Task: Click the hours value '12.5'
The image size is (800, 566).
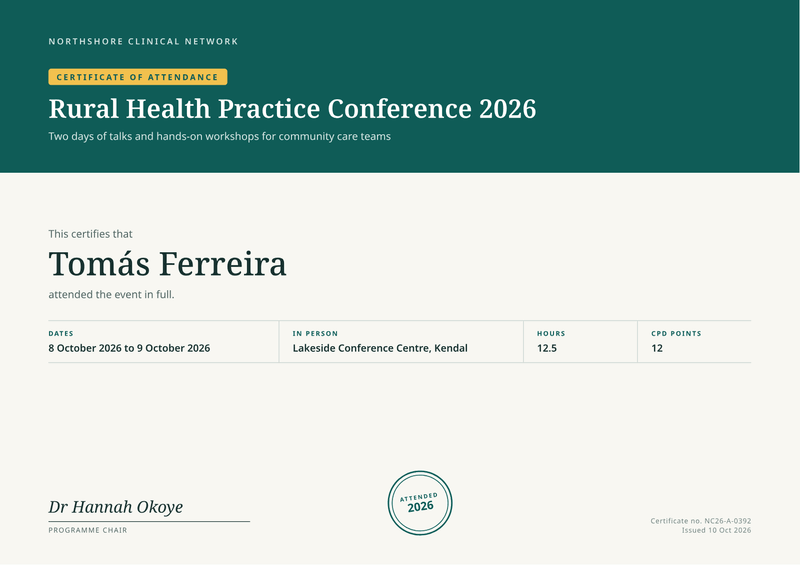Action: 547,348
